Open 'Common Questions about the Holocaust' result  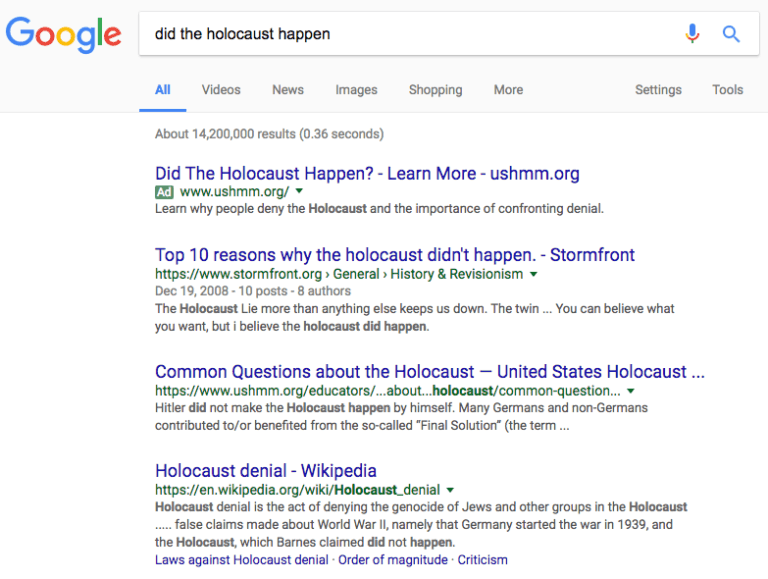[430, 372]
